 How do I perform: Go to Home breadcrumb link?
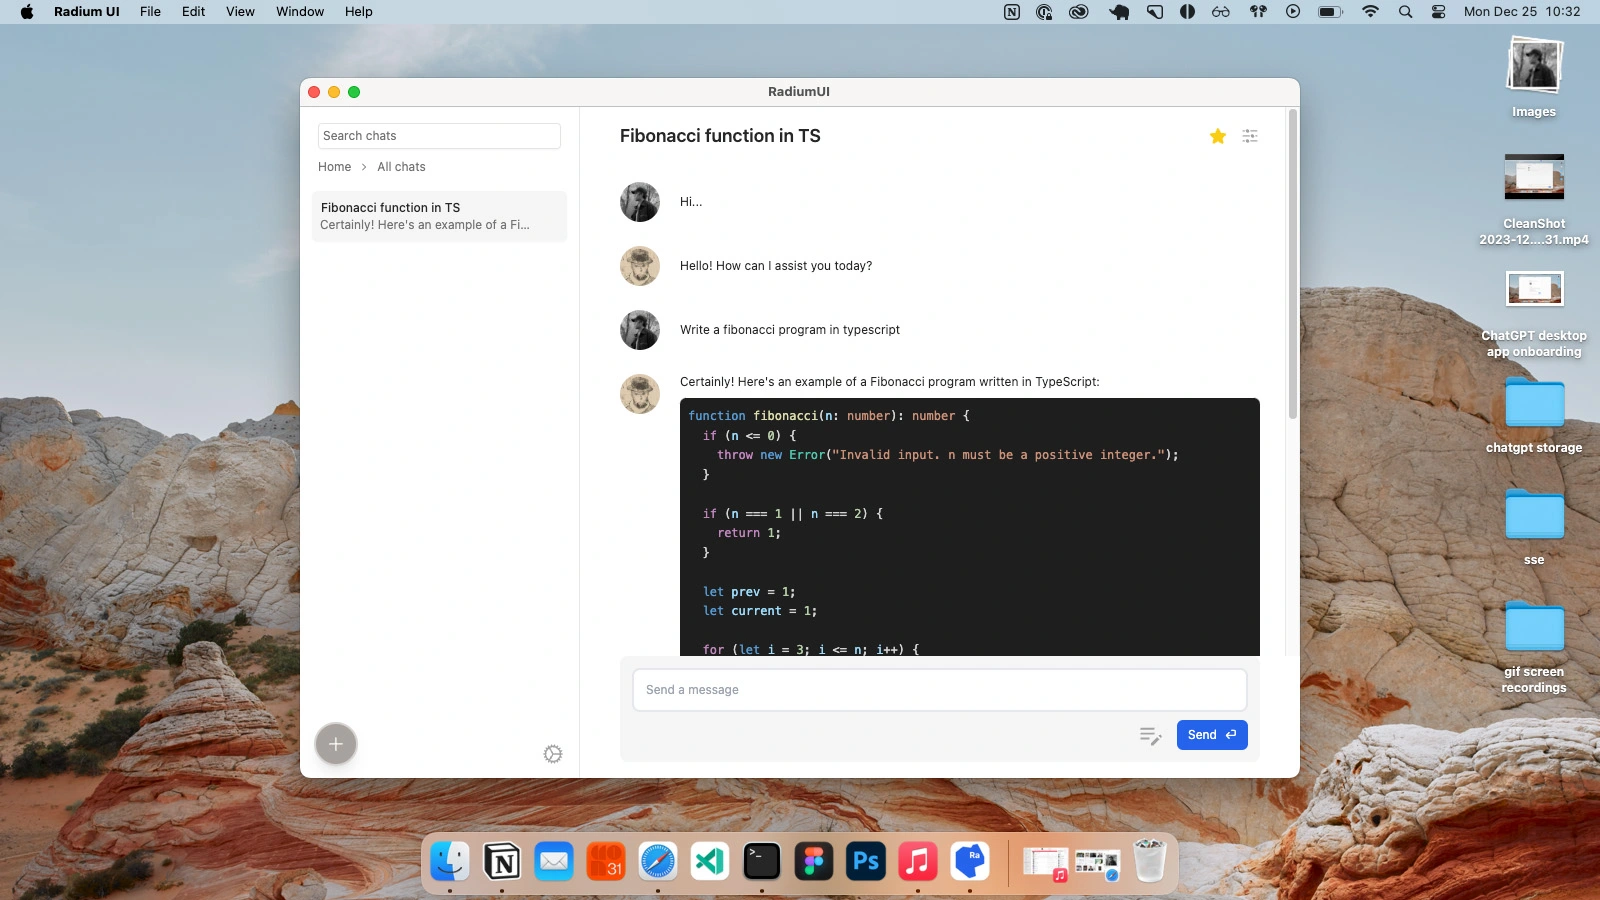335,167
